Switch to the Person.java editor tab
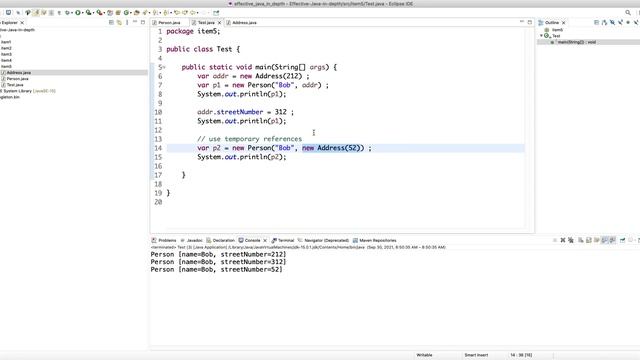This screenshot has width=640, height=360. [169, 22]
